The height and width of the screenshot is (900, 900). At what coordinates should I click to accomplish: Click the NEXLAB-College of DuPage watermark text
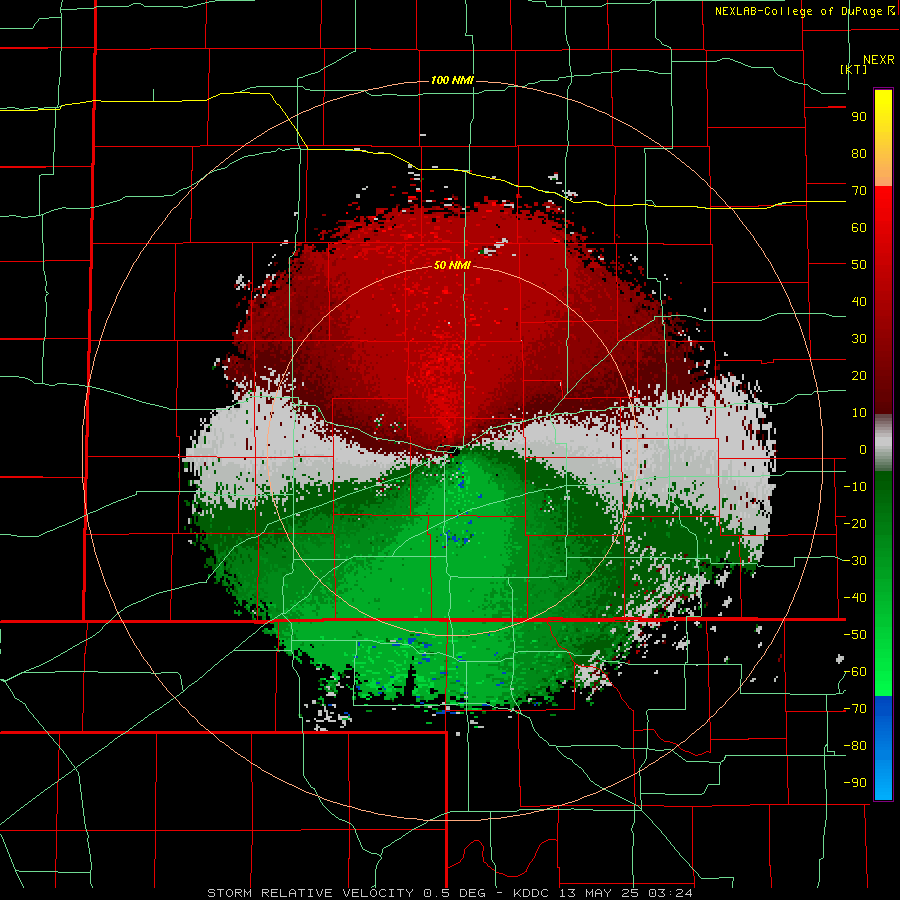(804, 11)
